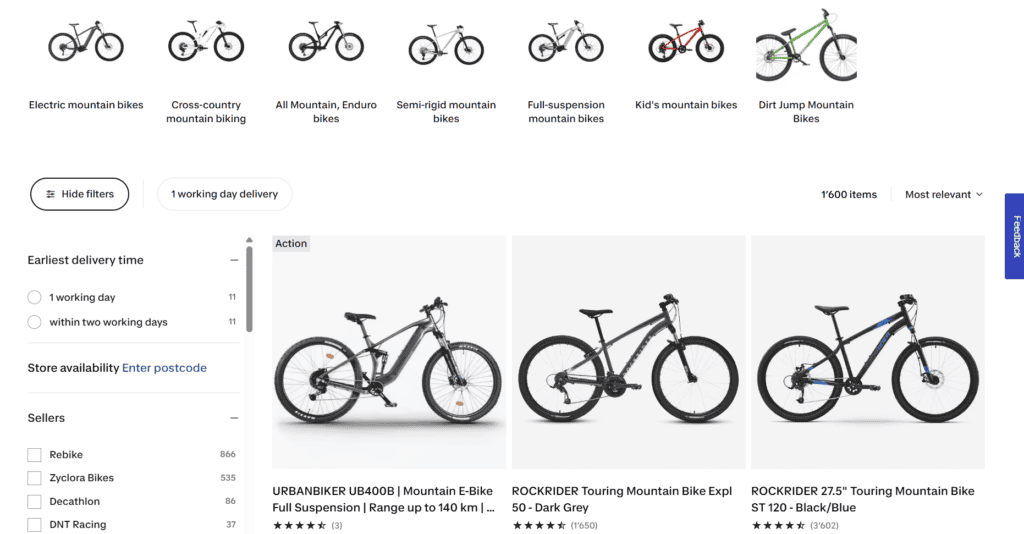Open the Most relevant sort dropdown
Viewport: 1024px width, 534px height.
(x=944, y=195)
